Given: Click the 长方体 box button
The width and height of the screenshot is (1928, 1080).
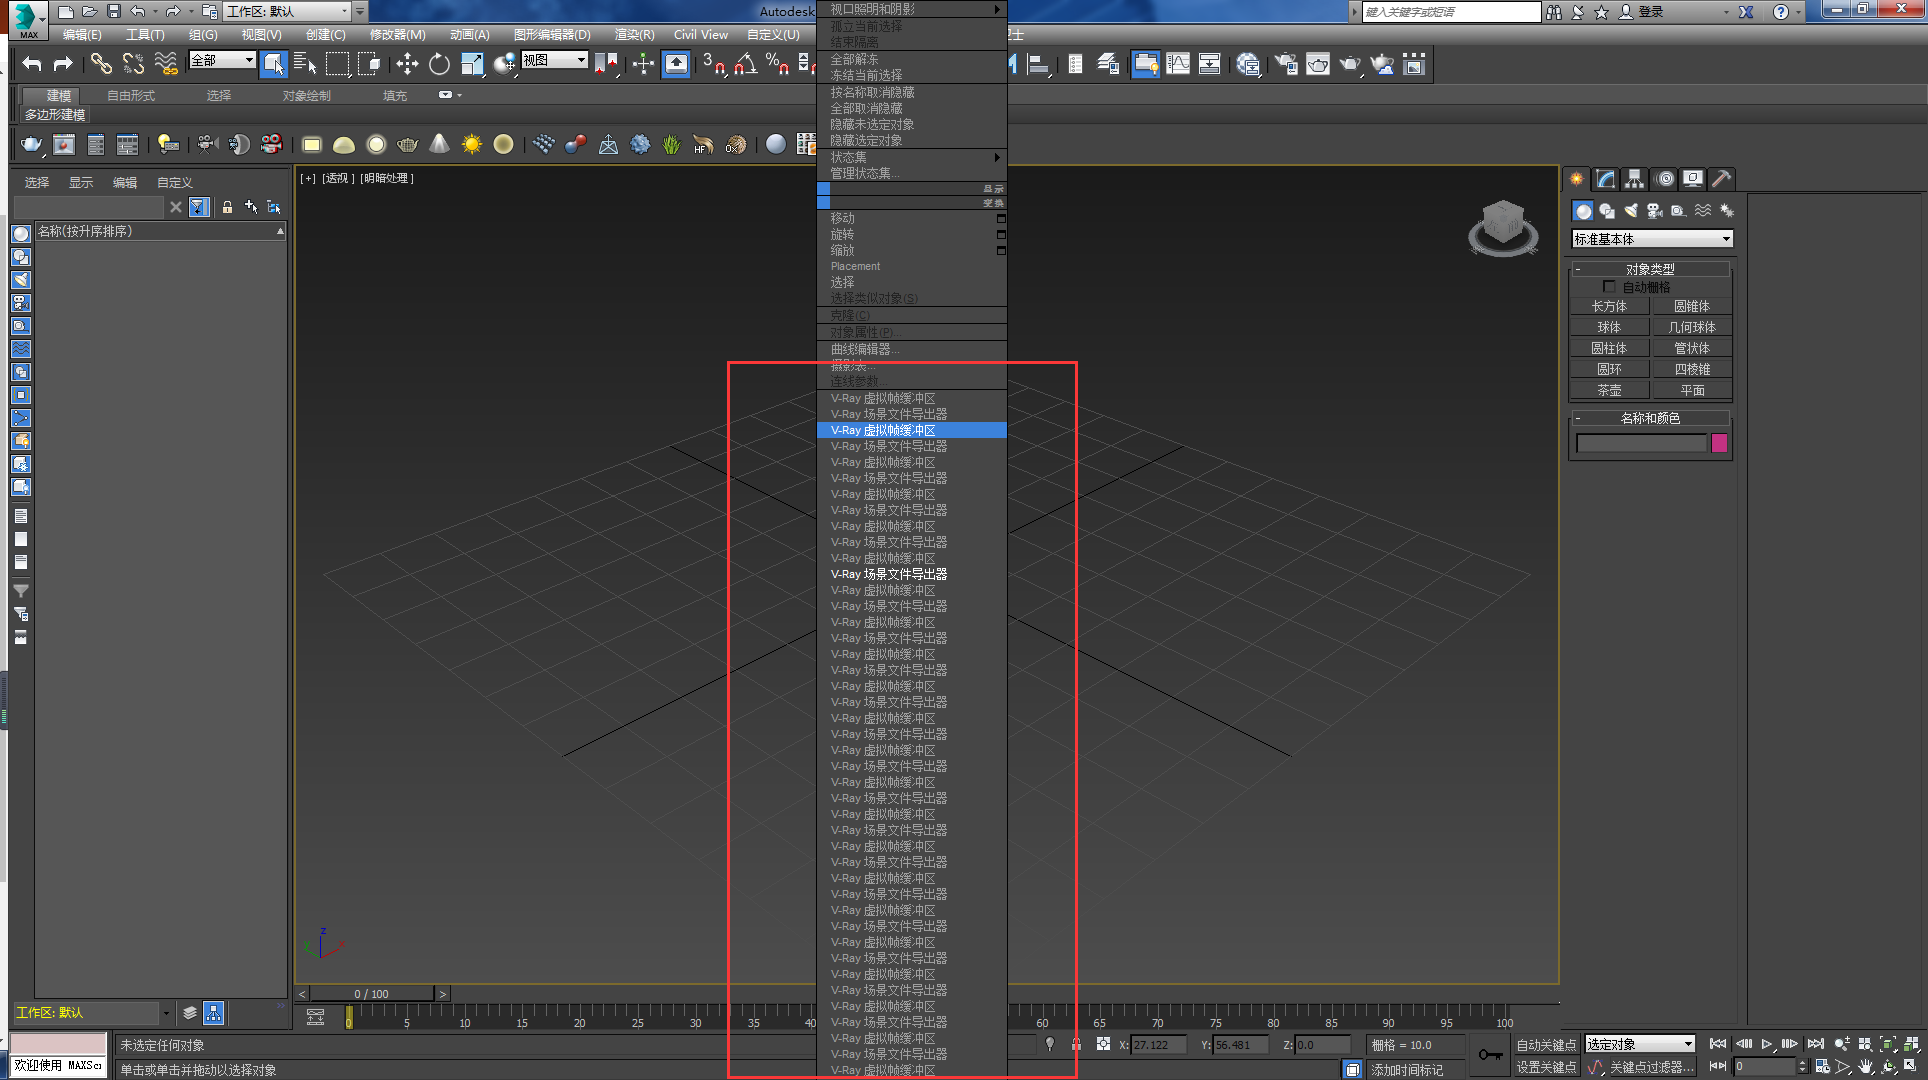Looking at the screenshot, I should pyautogui.click(x=1609, y=306).
